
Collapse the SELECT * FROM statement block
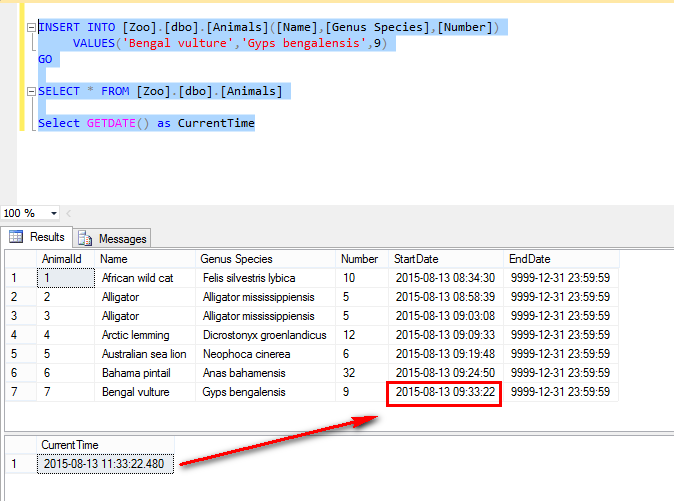point(31,92)
